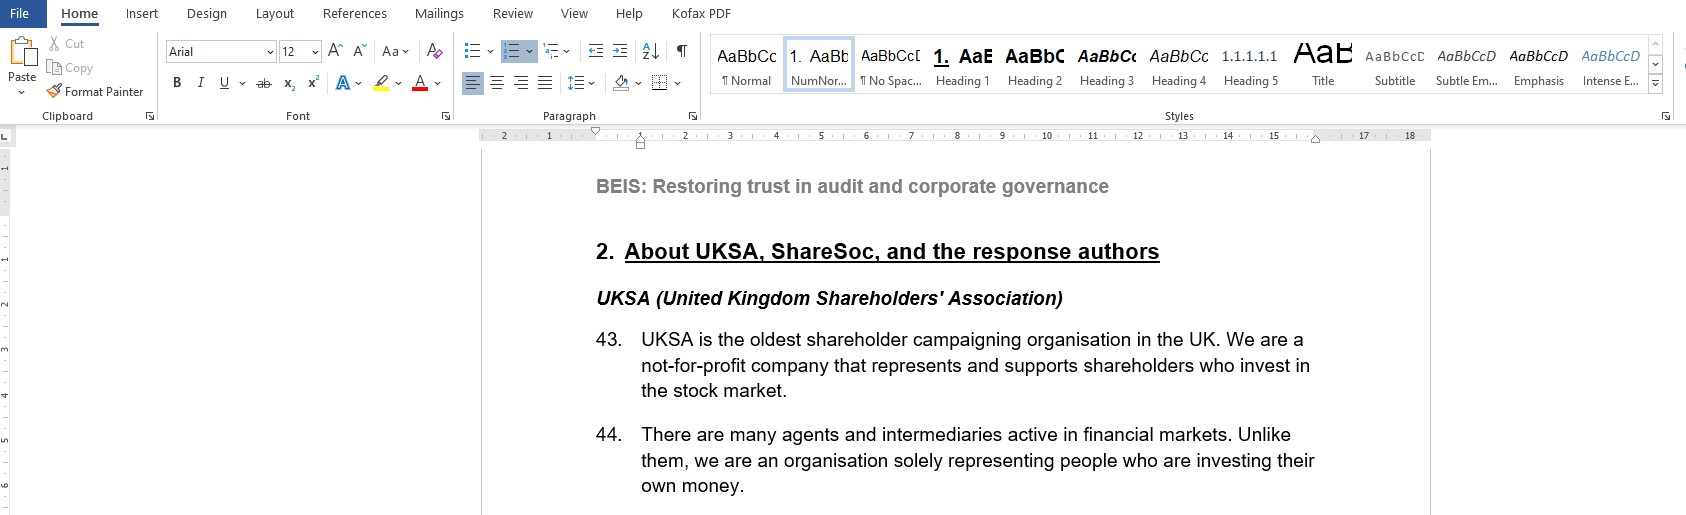
Task: Open Font dialog launcher
Action: (x=446, y=116)
